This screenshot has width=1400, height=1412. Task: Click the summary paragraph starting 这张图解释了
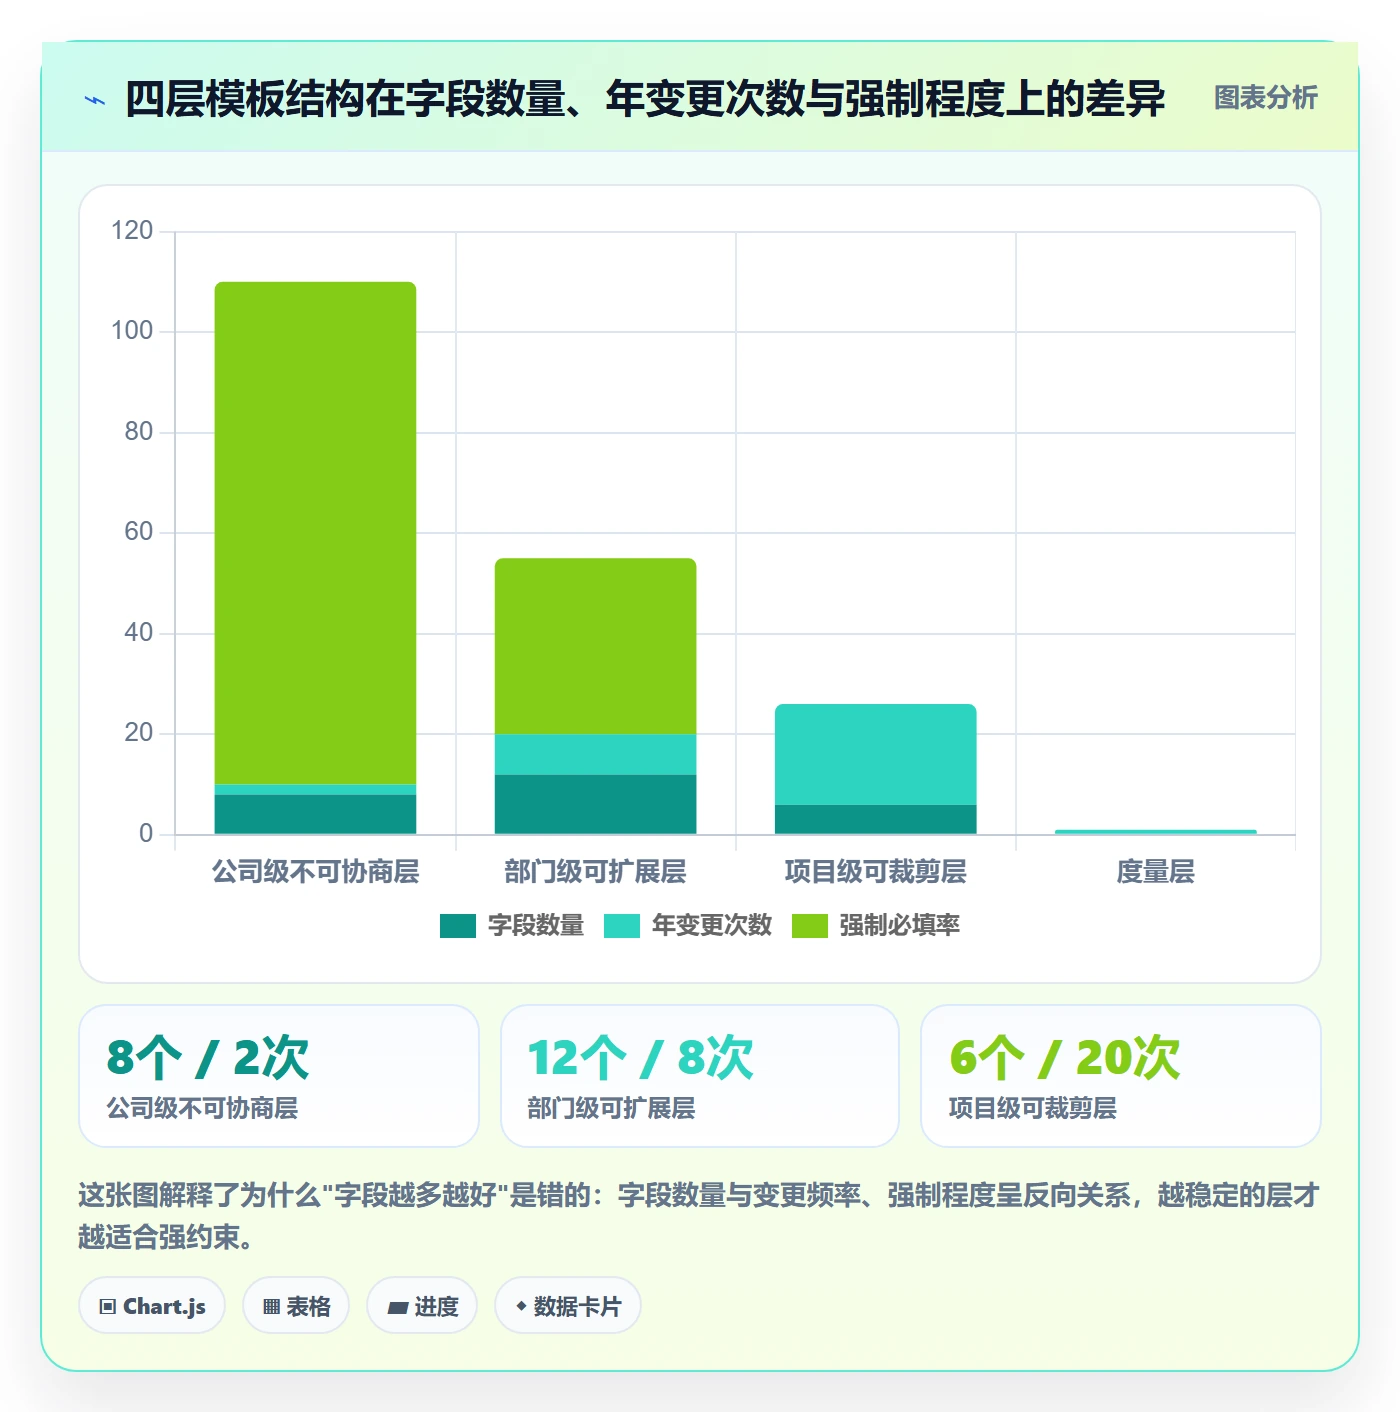pos(699,1216)
